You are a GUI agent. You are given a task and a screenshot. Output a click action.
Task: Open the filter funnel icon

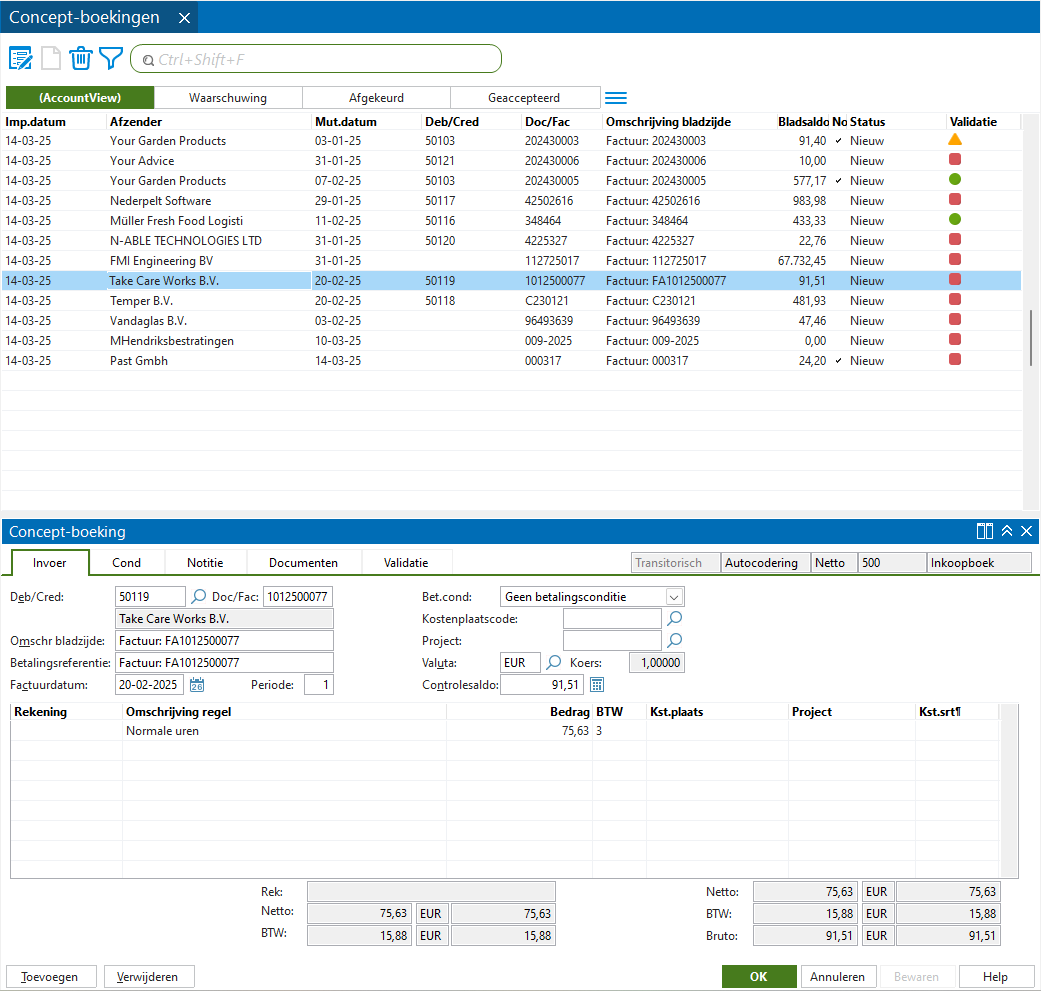pos(111,59)
